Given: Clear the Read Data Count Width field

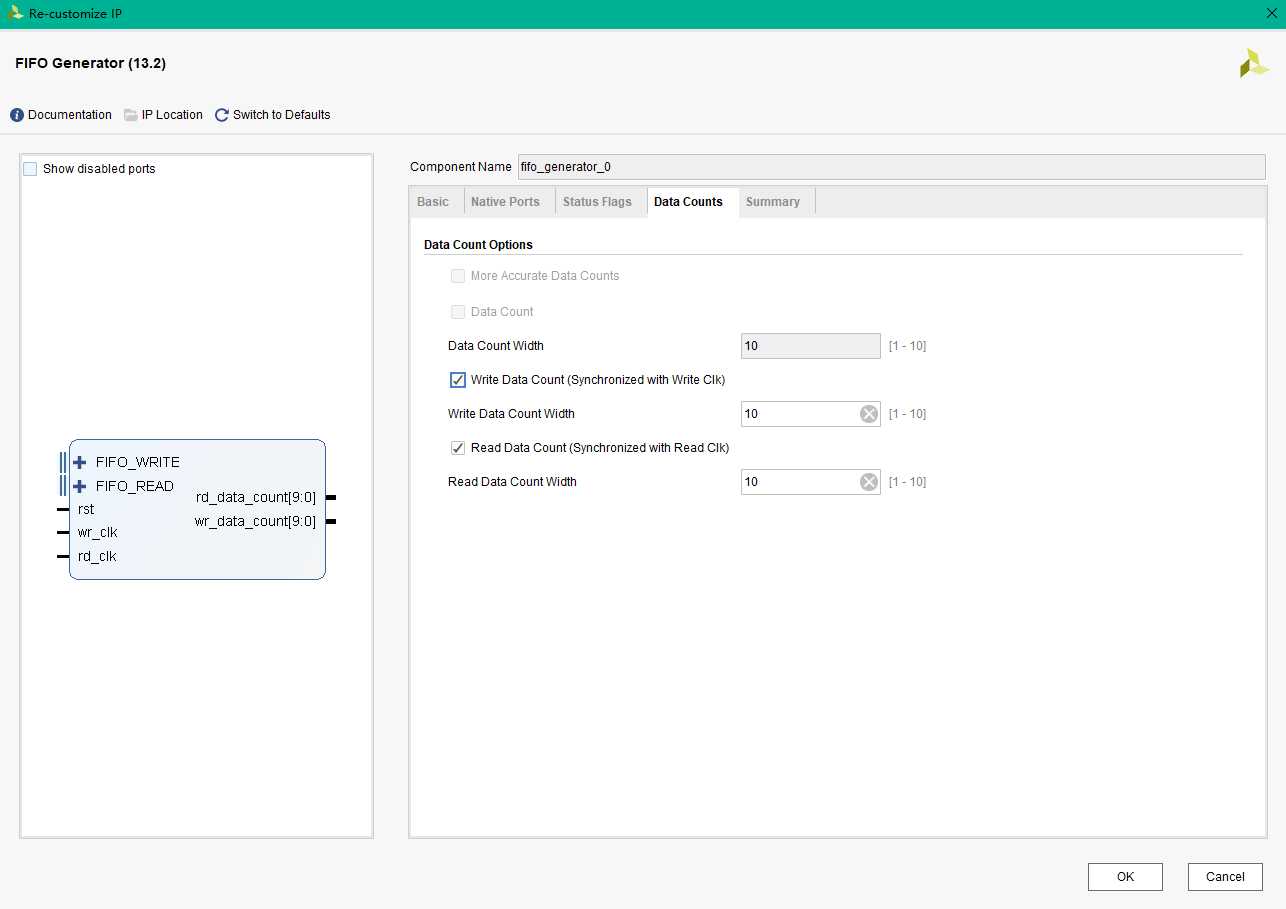Looking at the screenshot, I should [x=869, y=482].
